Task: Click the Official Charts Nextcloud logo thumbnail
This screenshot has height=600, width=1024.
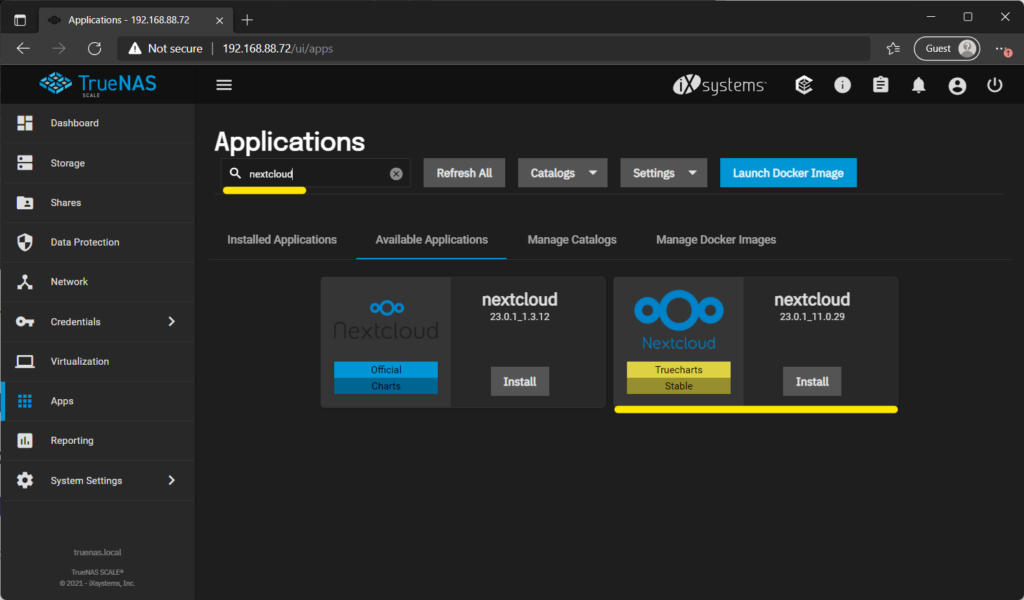Action: (x=386, y=320)
